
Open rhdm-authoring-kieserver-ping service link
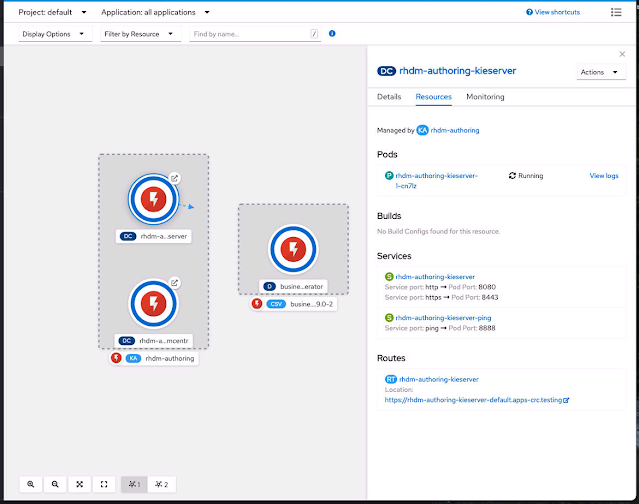point(443,317)
